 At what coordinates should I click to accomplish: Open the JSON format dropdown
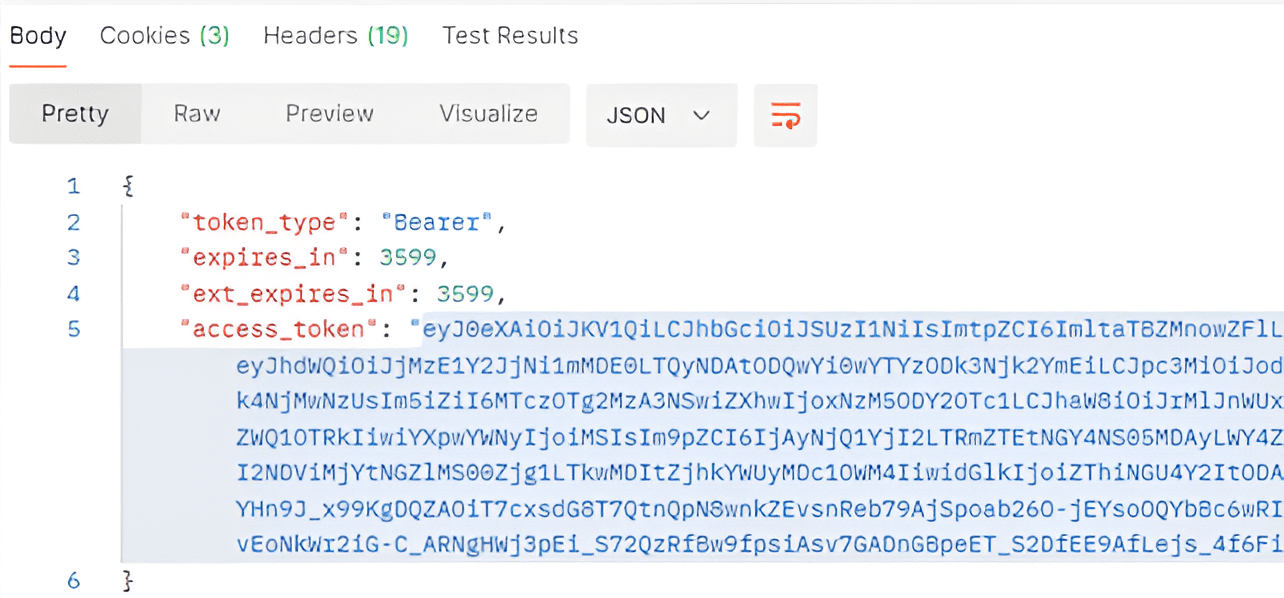point(661,115)
